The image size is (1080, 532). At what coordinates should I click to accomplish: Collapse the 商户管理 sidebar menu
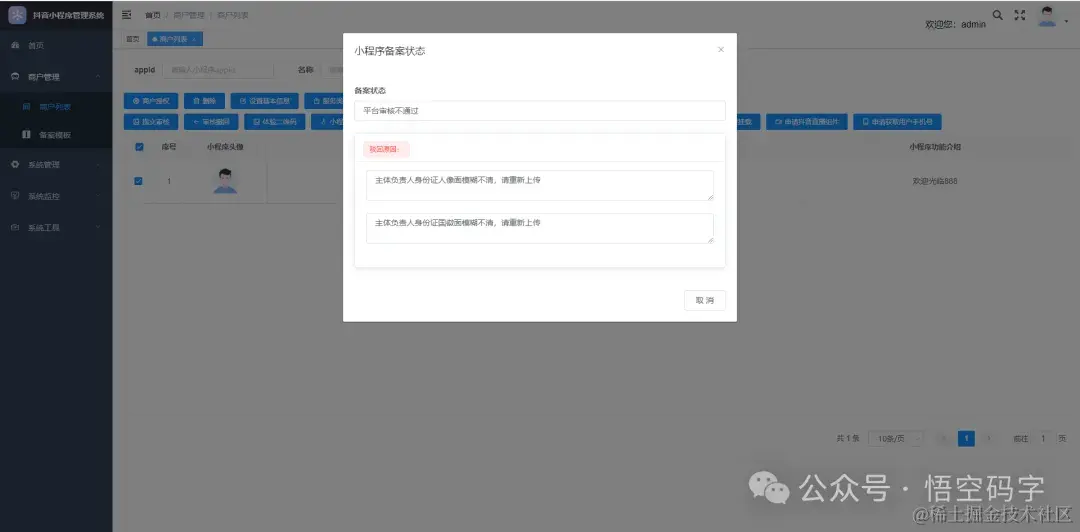click(x=56, y=77)
